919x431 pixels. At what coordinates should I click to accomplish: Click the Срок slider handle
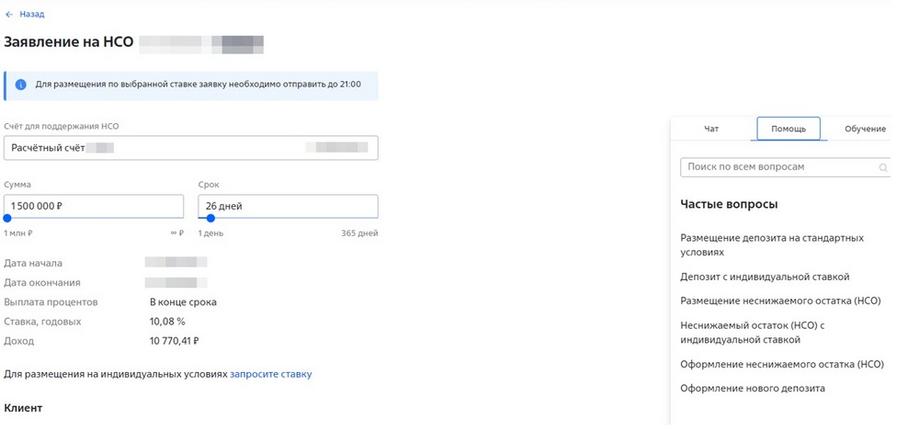[211, 218]
